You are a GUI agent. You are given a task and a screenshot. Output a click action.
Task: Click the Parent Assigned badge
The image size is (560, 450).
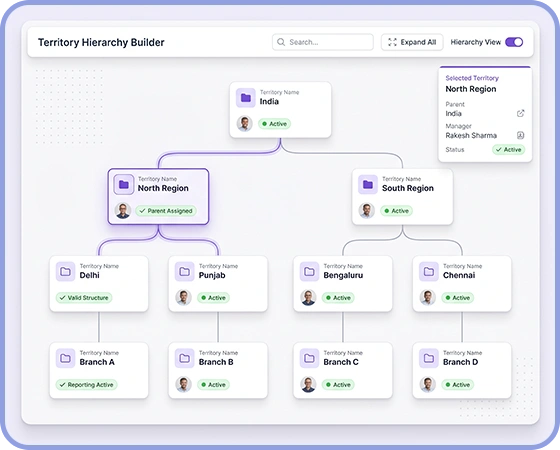pyautogui.click(x=166, y=211)
